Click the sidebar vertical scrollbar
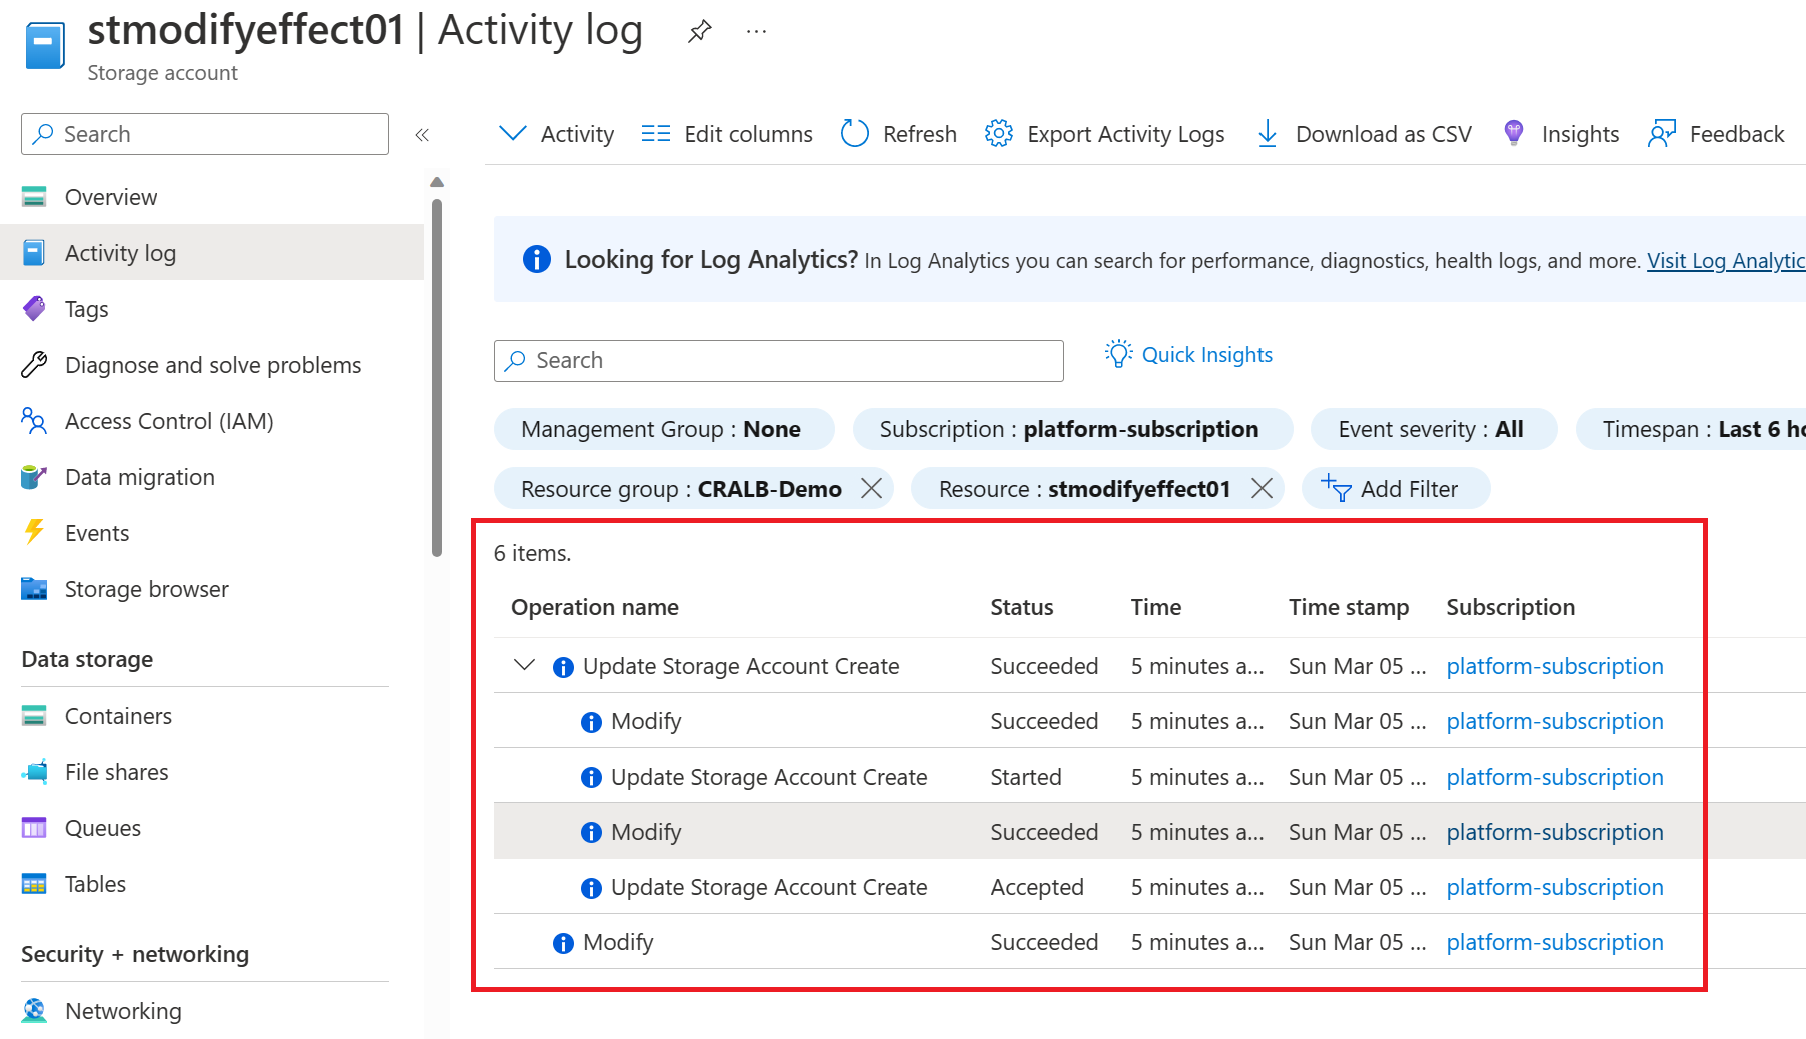The height and width of the screenshot is (1039, 1806). pos(436,376)
